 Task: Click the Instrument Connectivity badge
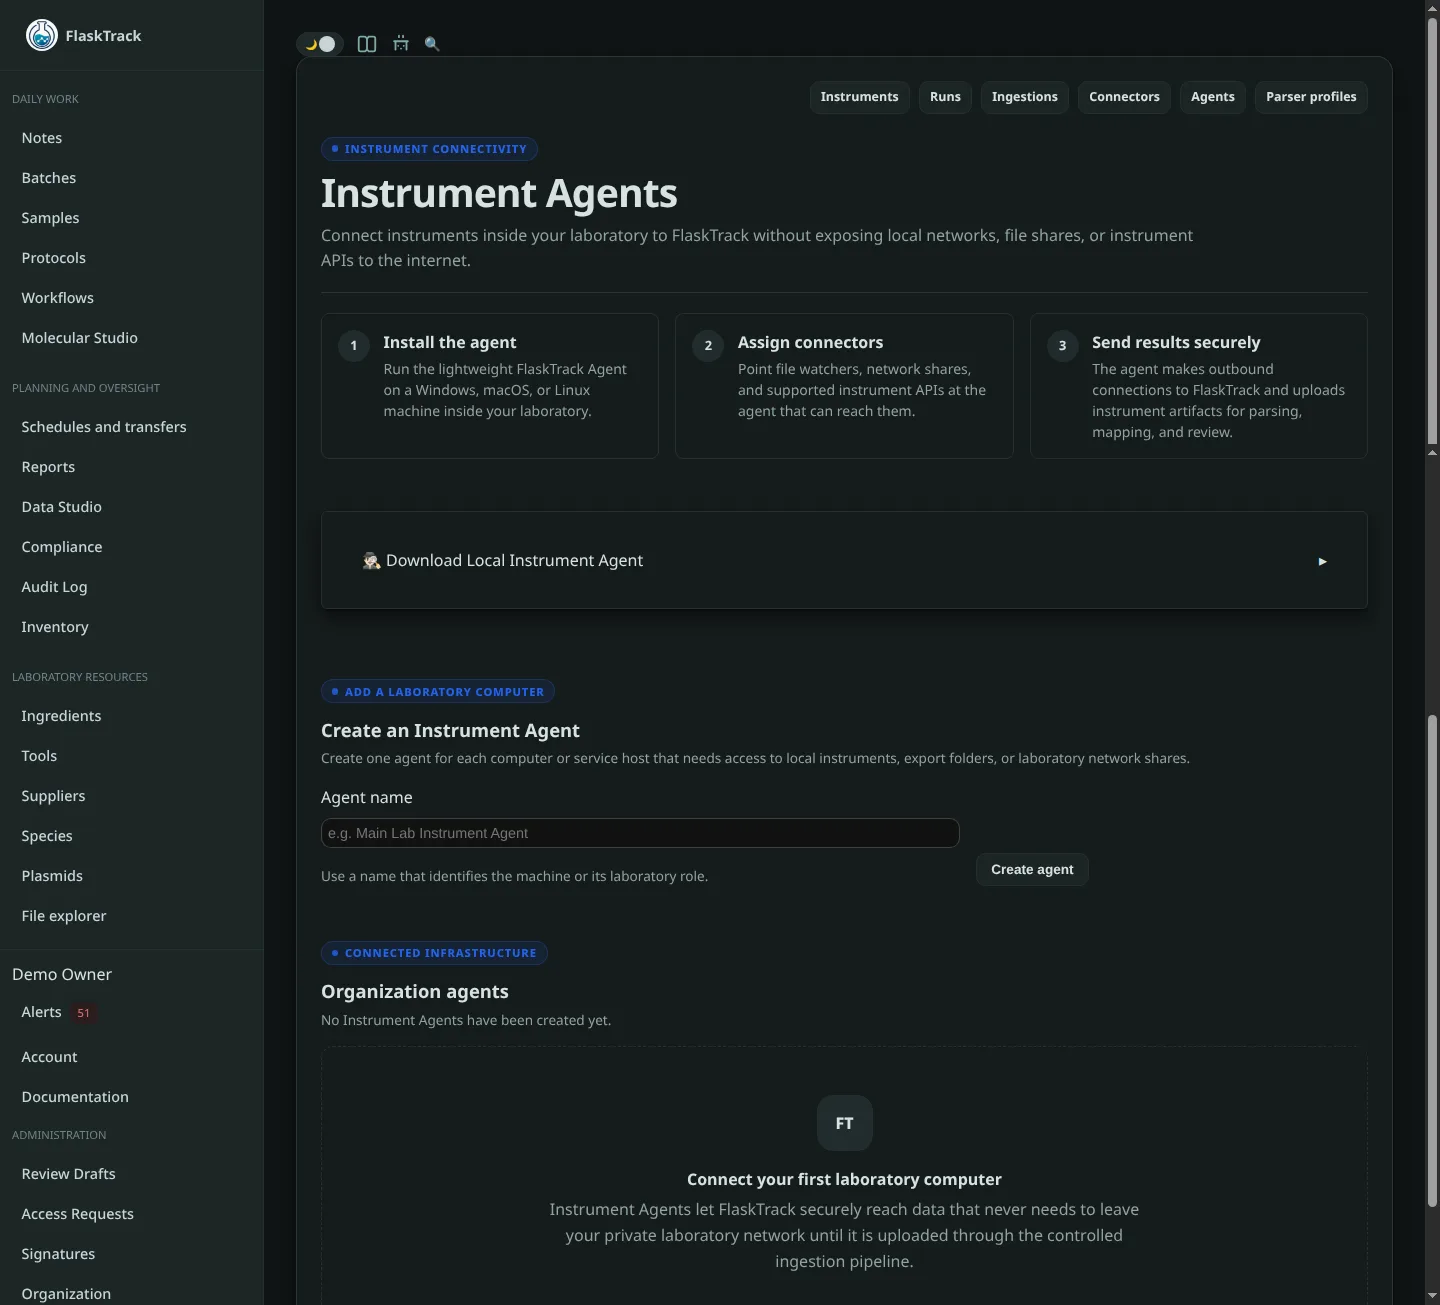point(429,149)
